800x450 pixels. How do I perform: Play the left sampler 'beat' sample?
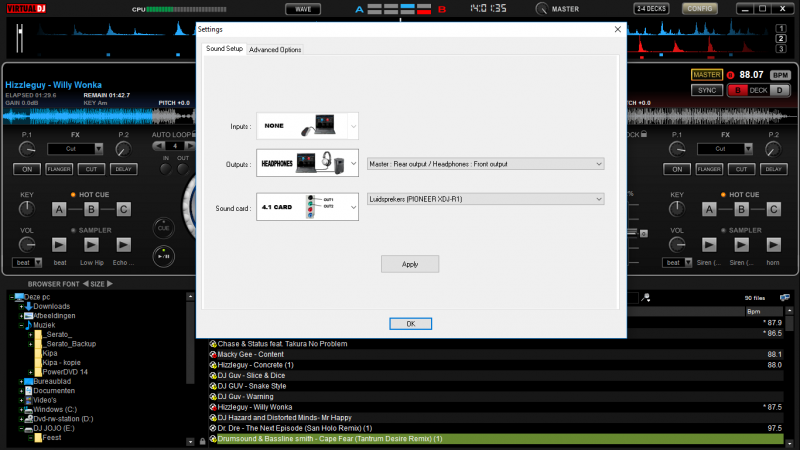(59, 245)
